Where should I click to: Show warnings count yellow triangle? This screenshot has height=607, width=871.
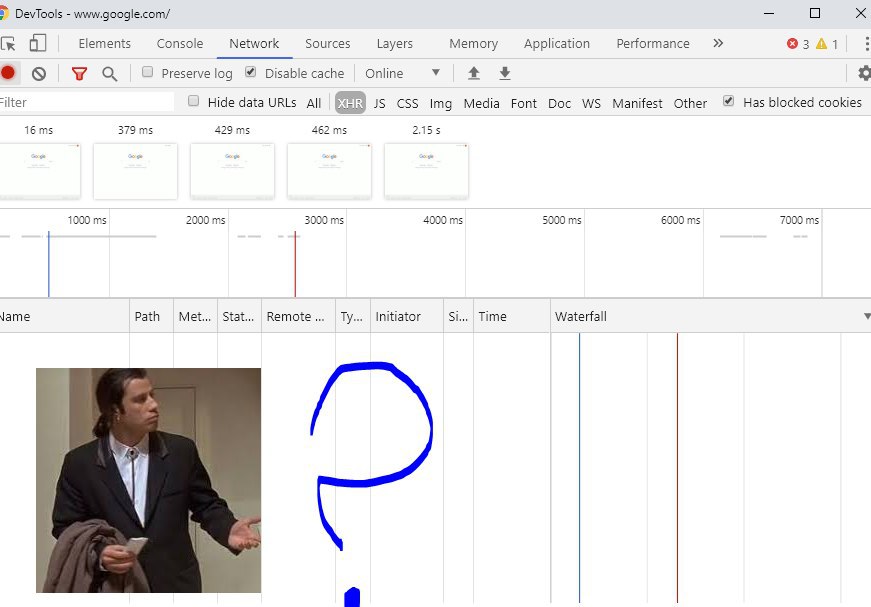click(x=821, y=43)
